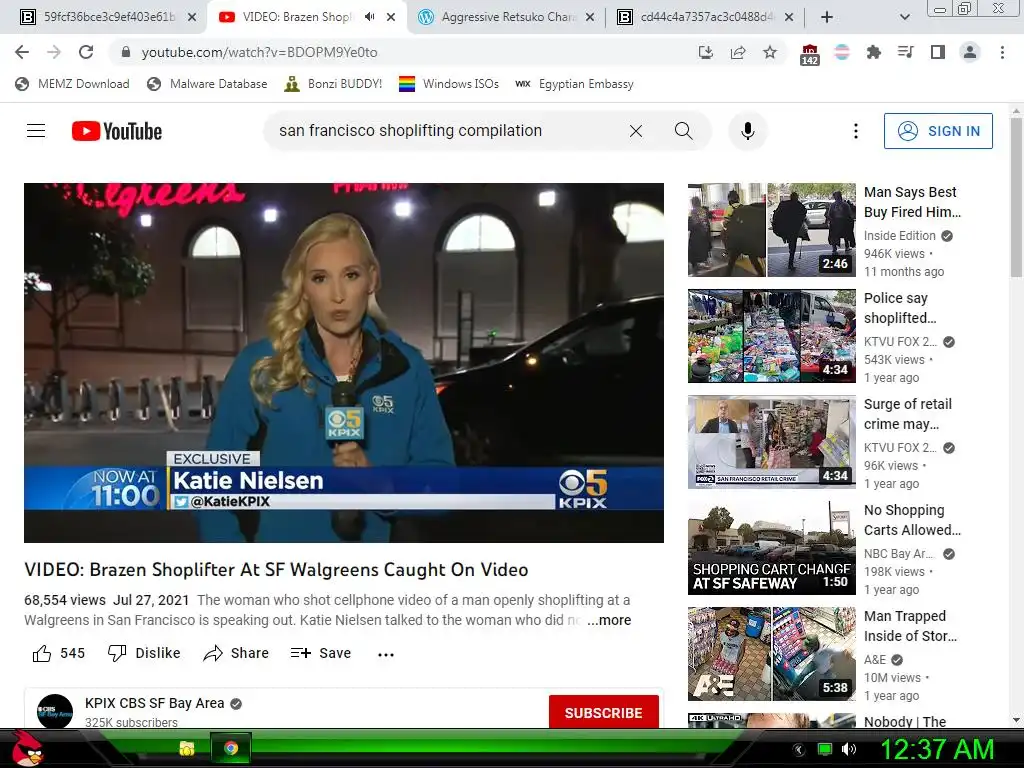Open YouTube settings three-dot menu
This screenshot has width=1024, height=768.
[x=856, y=131]
